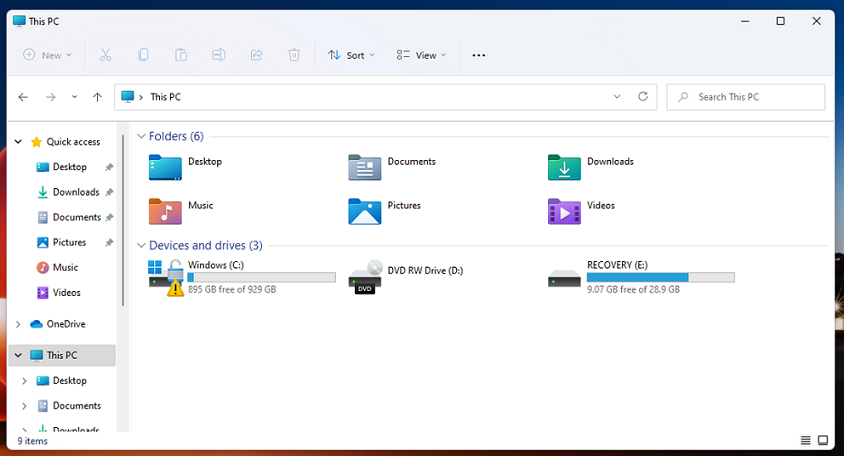Open the New item menu
844x456 pixels.
click(x=47, y=55)
